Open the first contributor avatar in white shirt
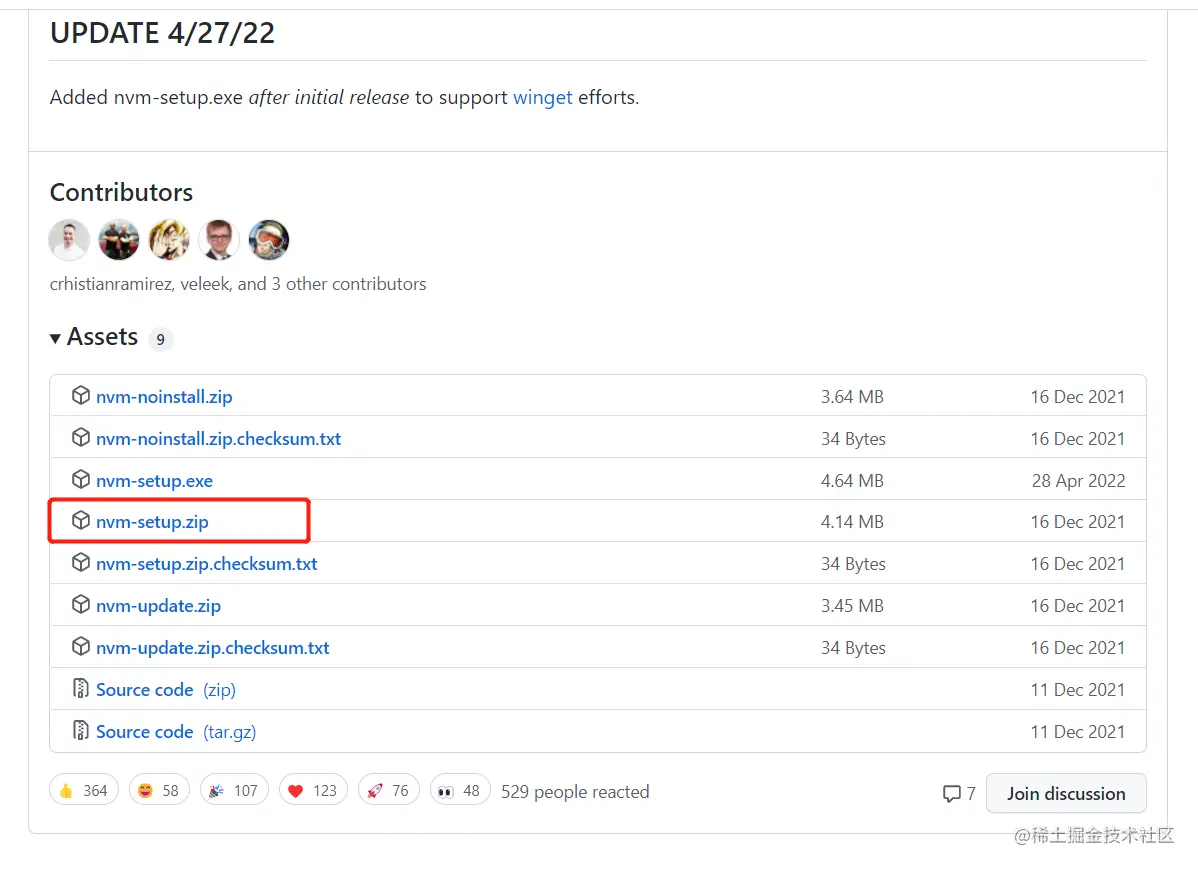 [x=69, y=239]
